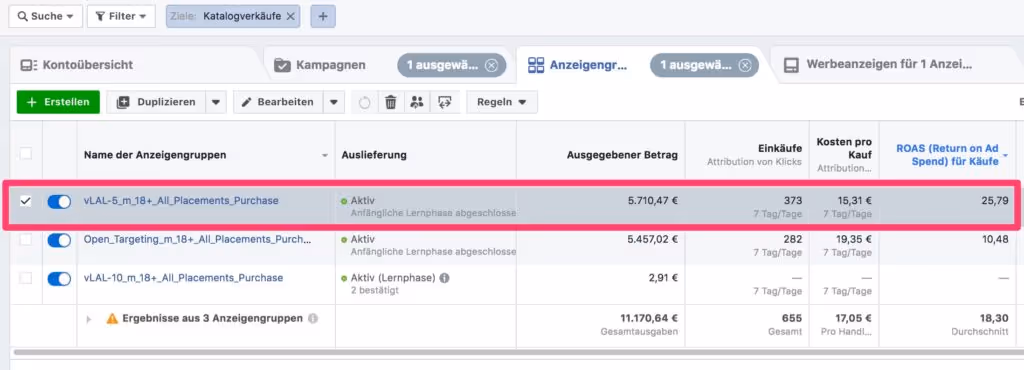Viewport: 1024px width, 370px height.
Task: Click the 2 bestätigt status text
Action: (375, 290)
